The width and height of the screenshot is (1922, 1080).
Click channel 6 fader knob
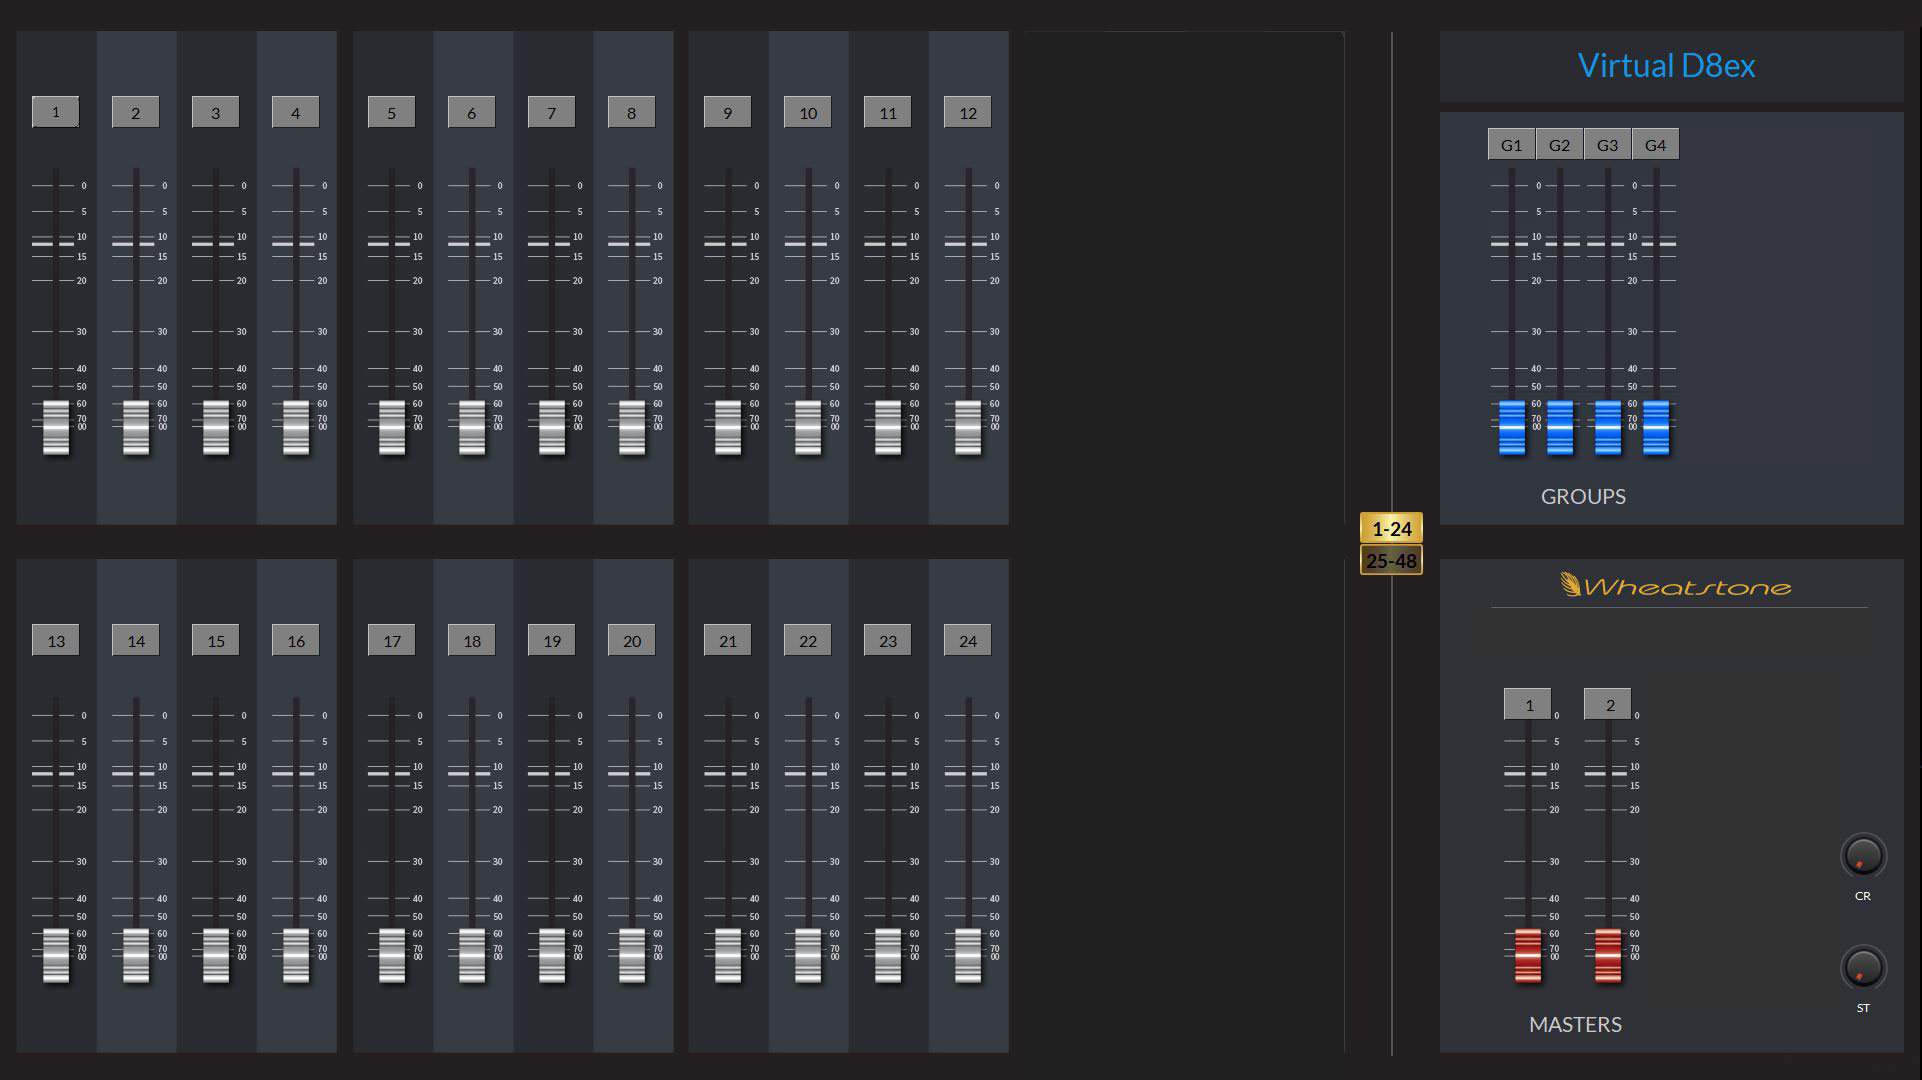point(472,427)
